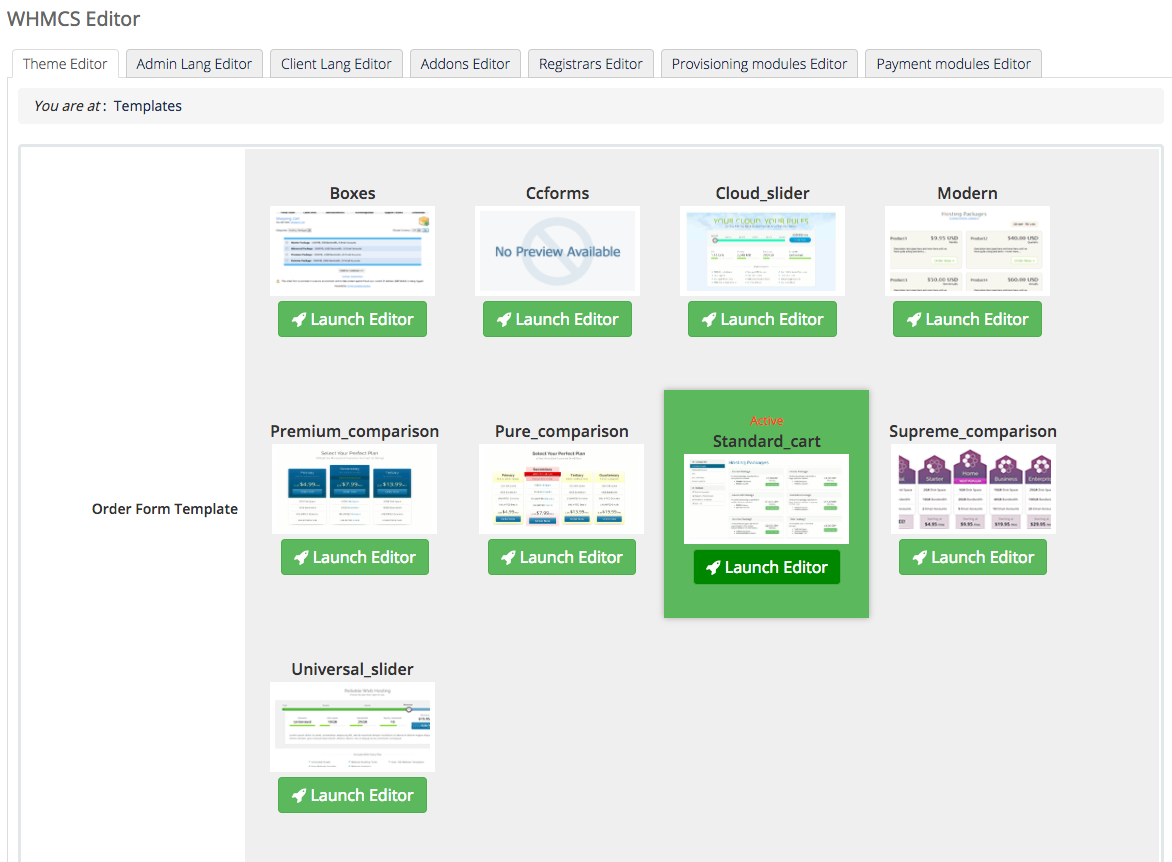This screenshot has width=1172, height=862.
Task: Launch the editor for Cloud_slider template
Action: click(x=762, y=319)
